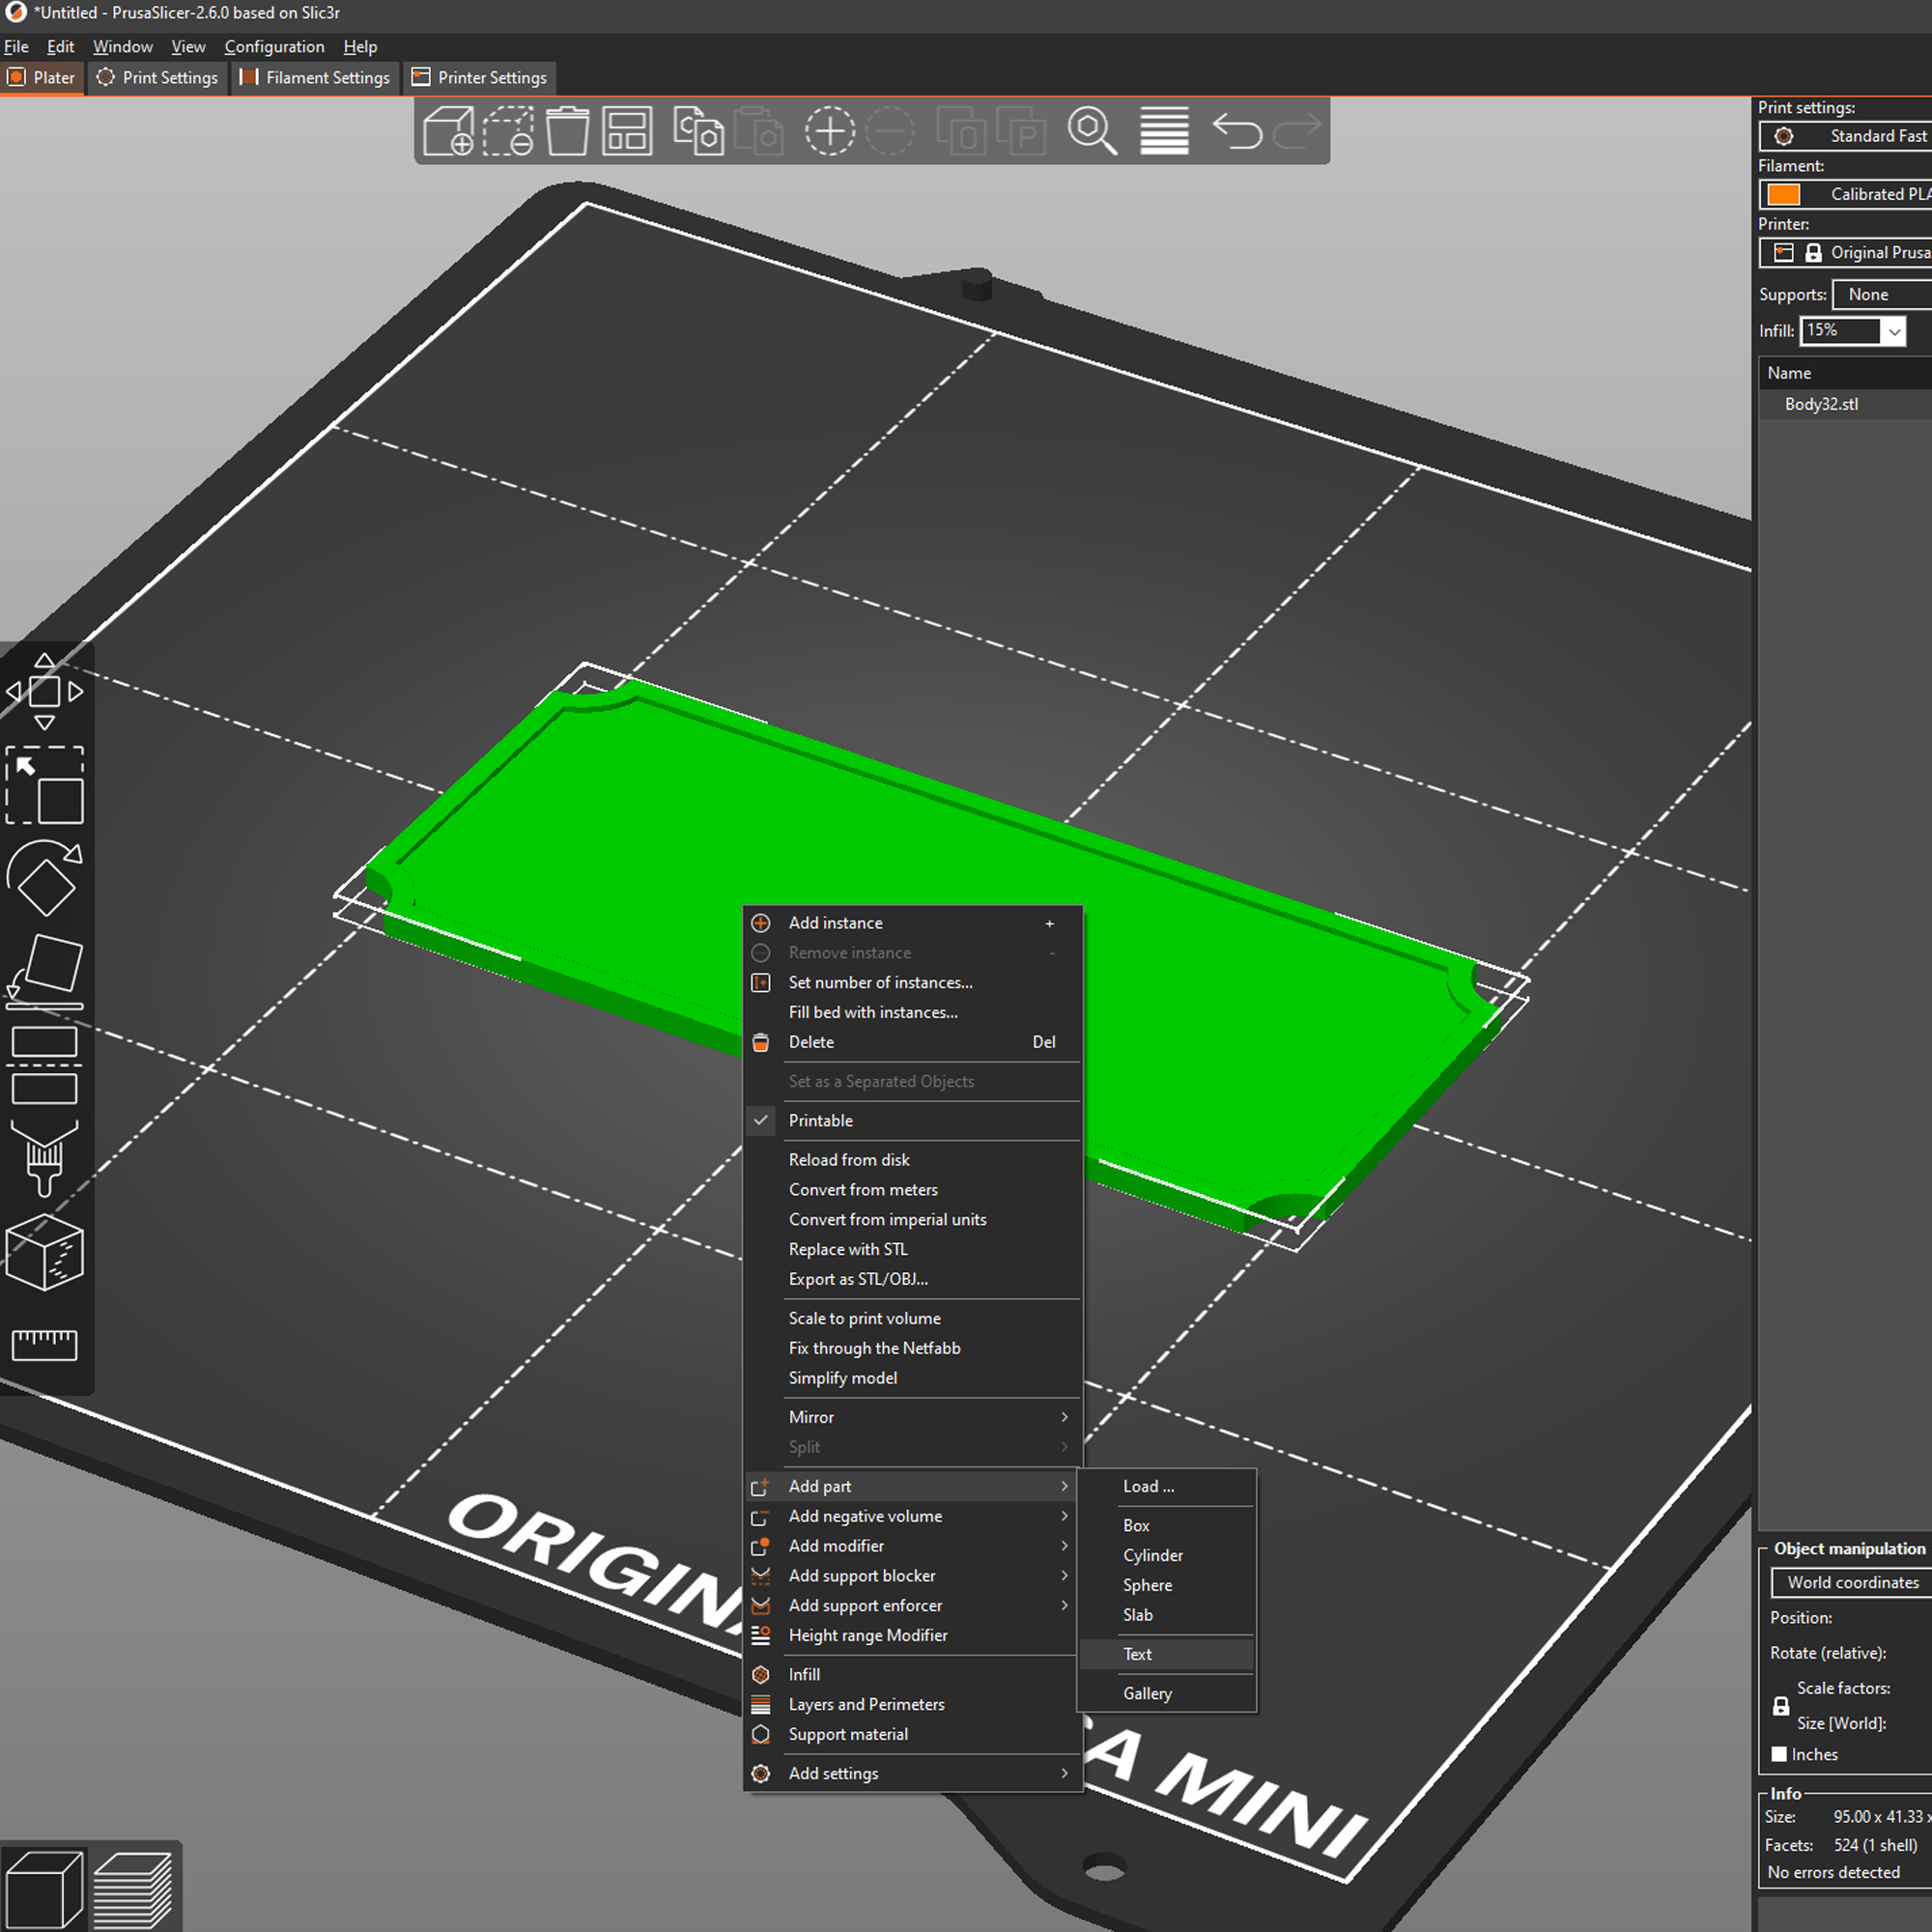
Task: Click Simplify model in context menu
Action: coord(912,1378)
